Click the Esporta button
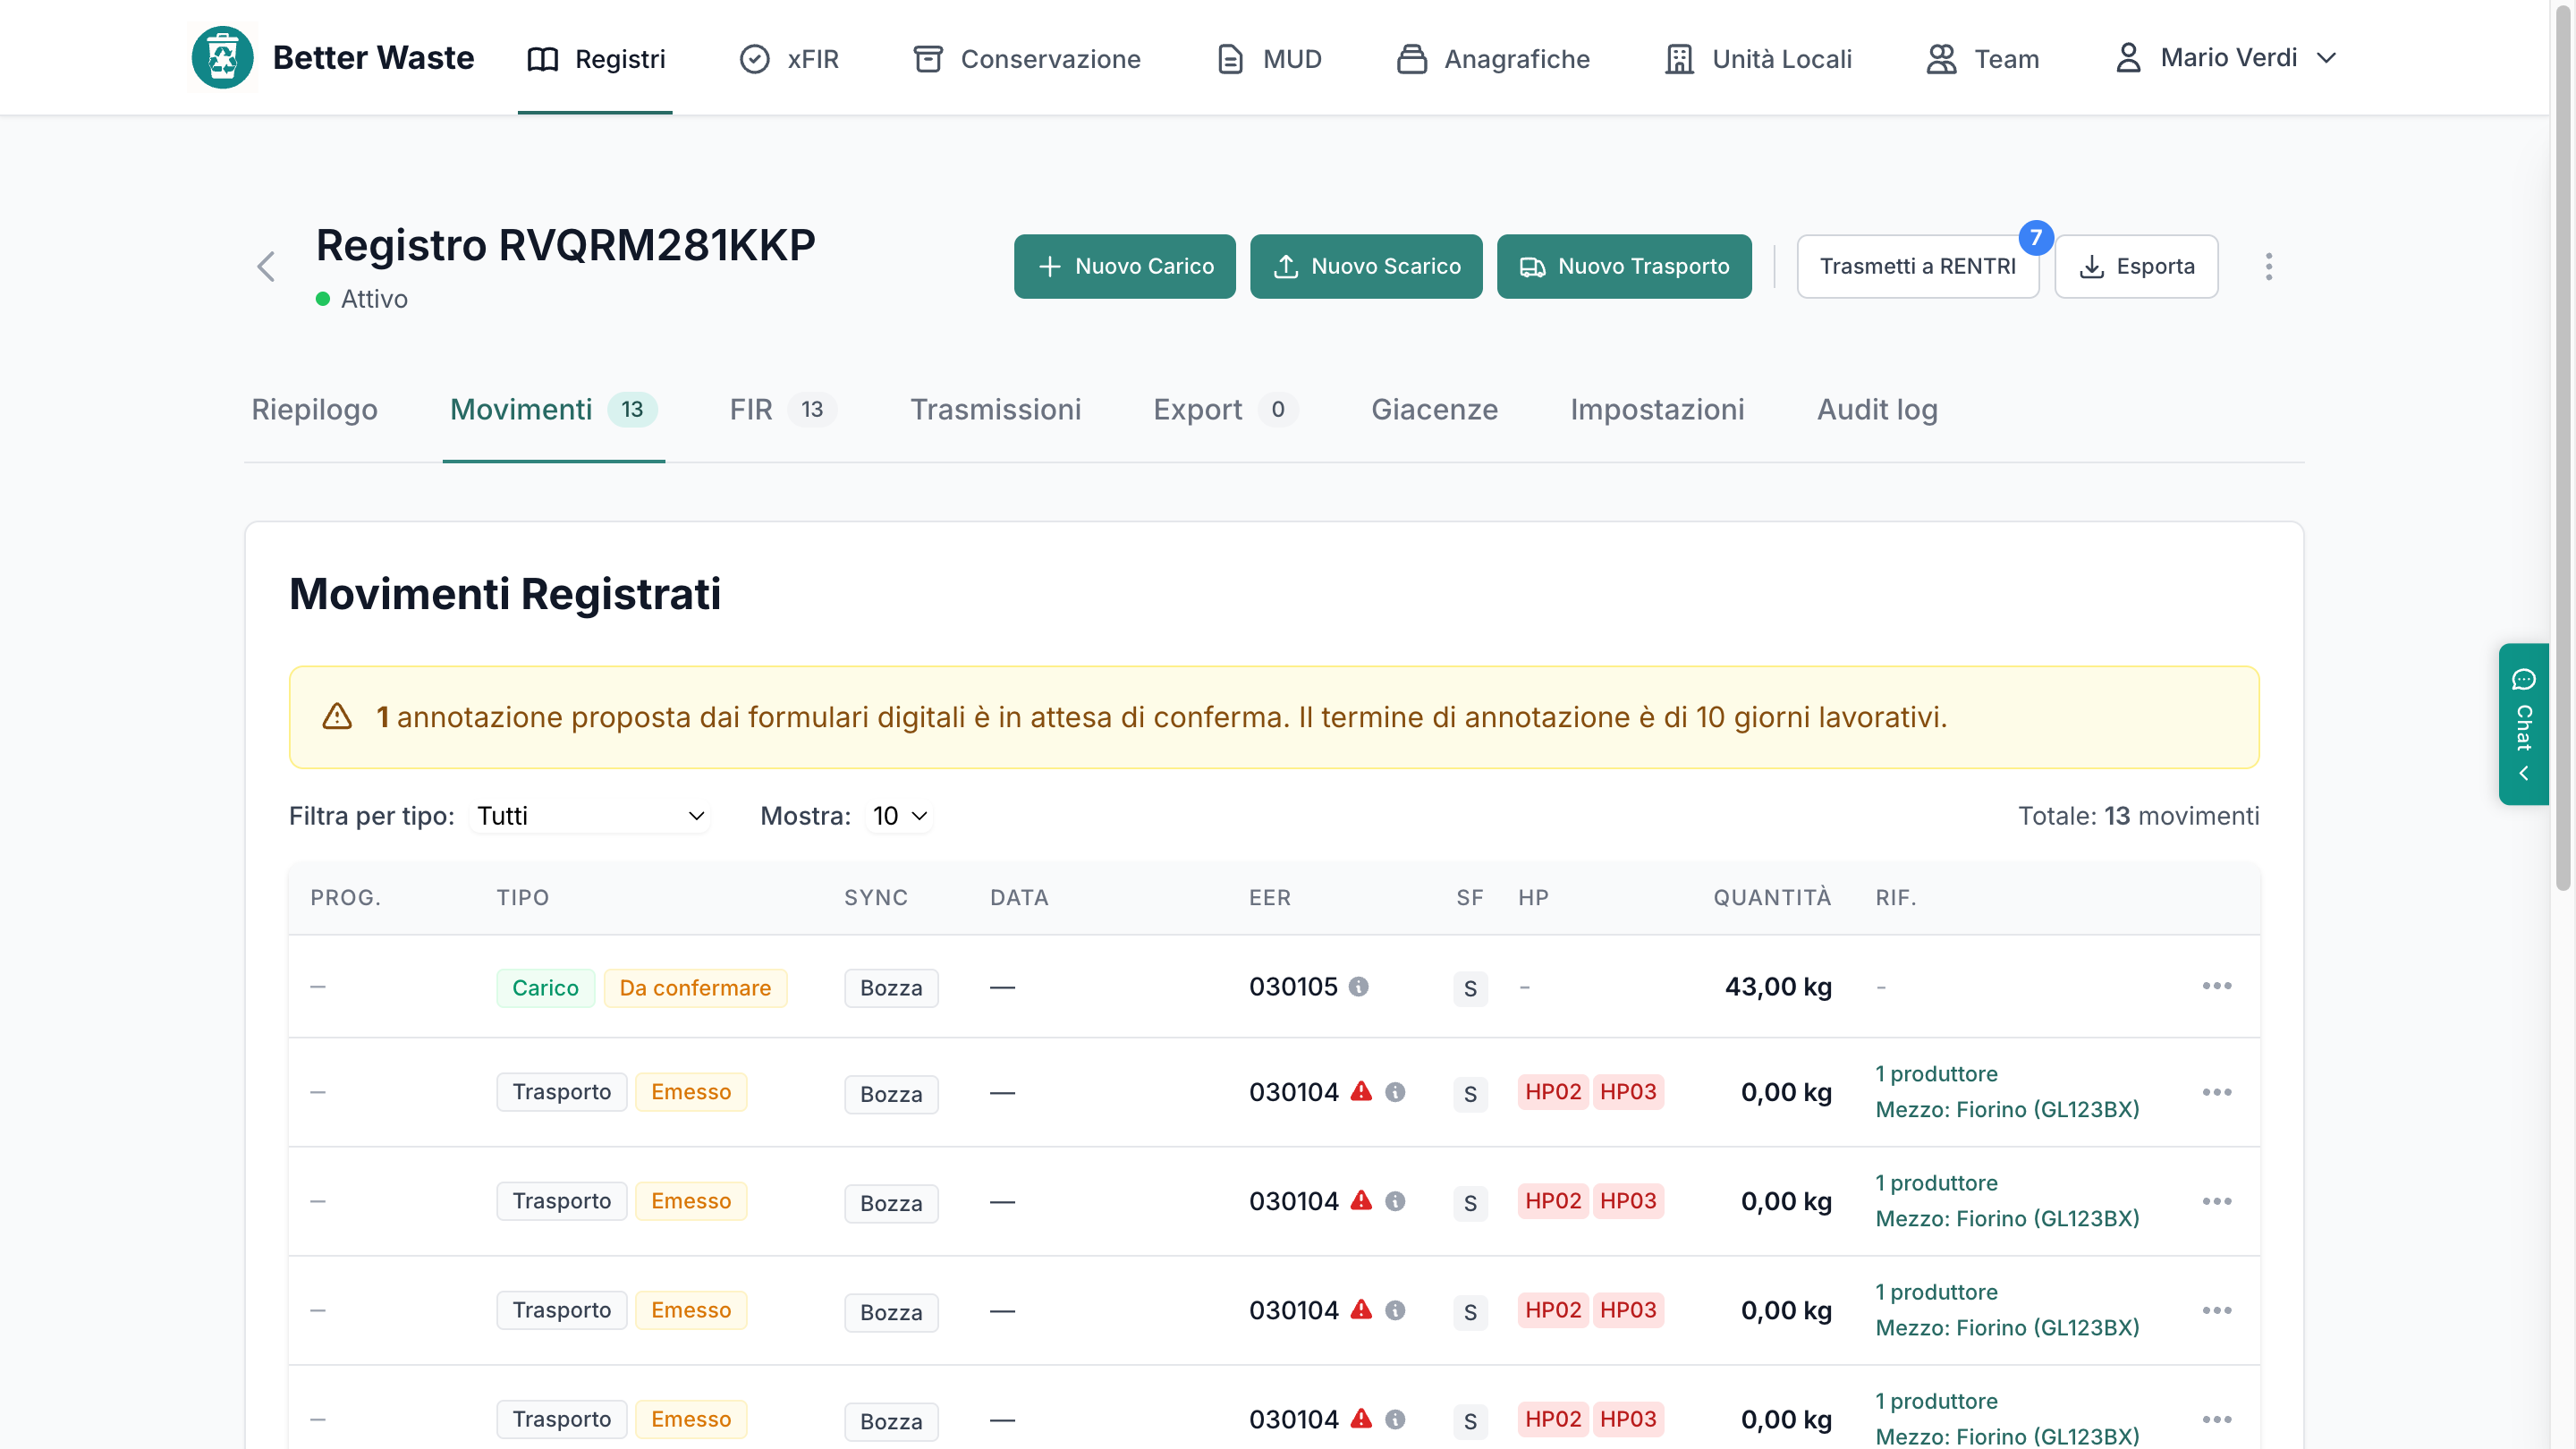2576x1449 pixels. click(x=2136, y=266)
